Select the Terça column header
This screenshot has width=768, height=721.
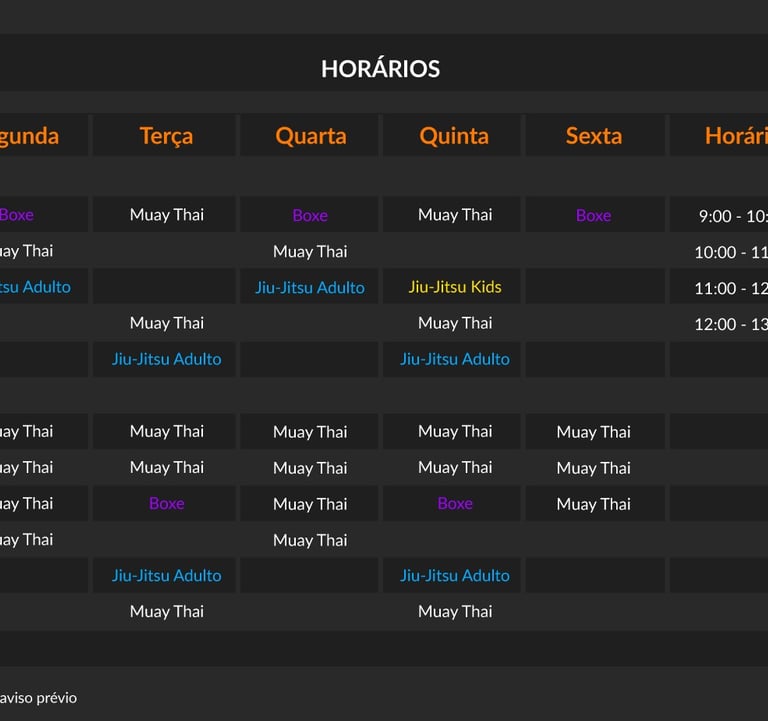(166, 136)
